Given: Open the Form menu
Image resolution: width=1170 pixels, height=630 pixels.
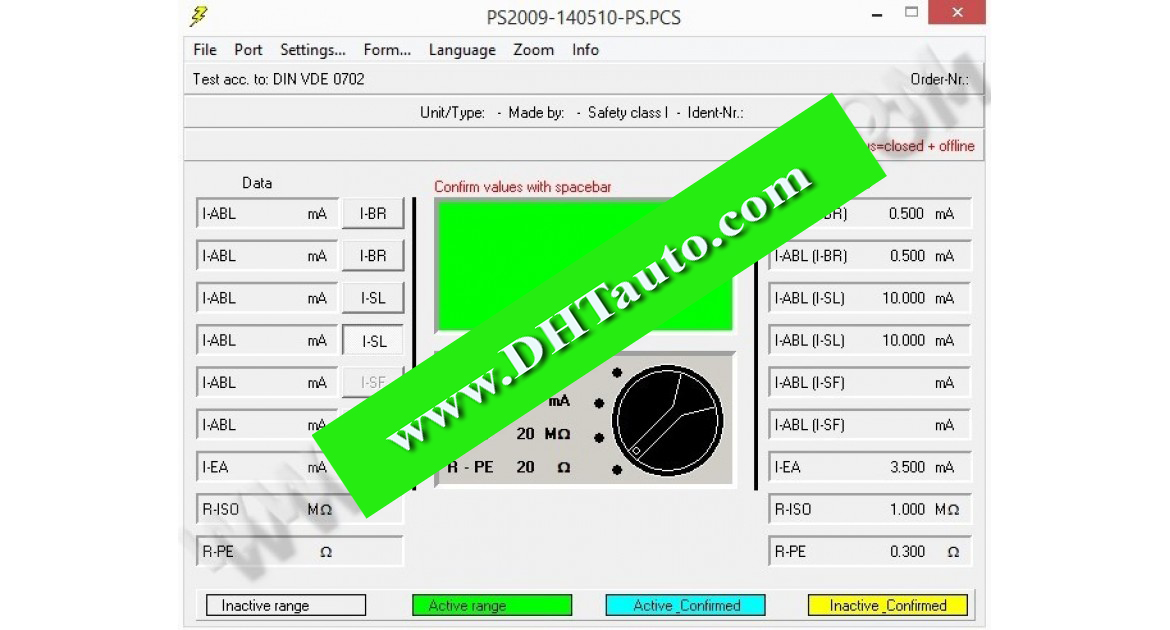Looking at the screenshot, I should [387, 49].
